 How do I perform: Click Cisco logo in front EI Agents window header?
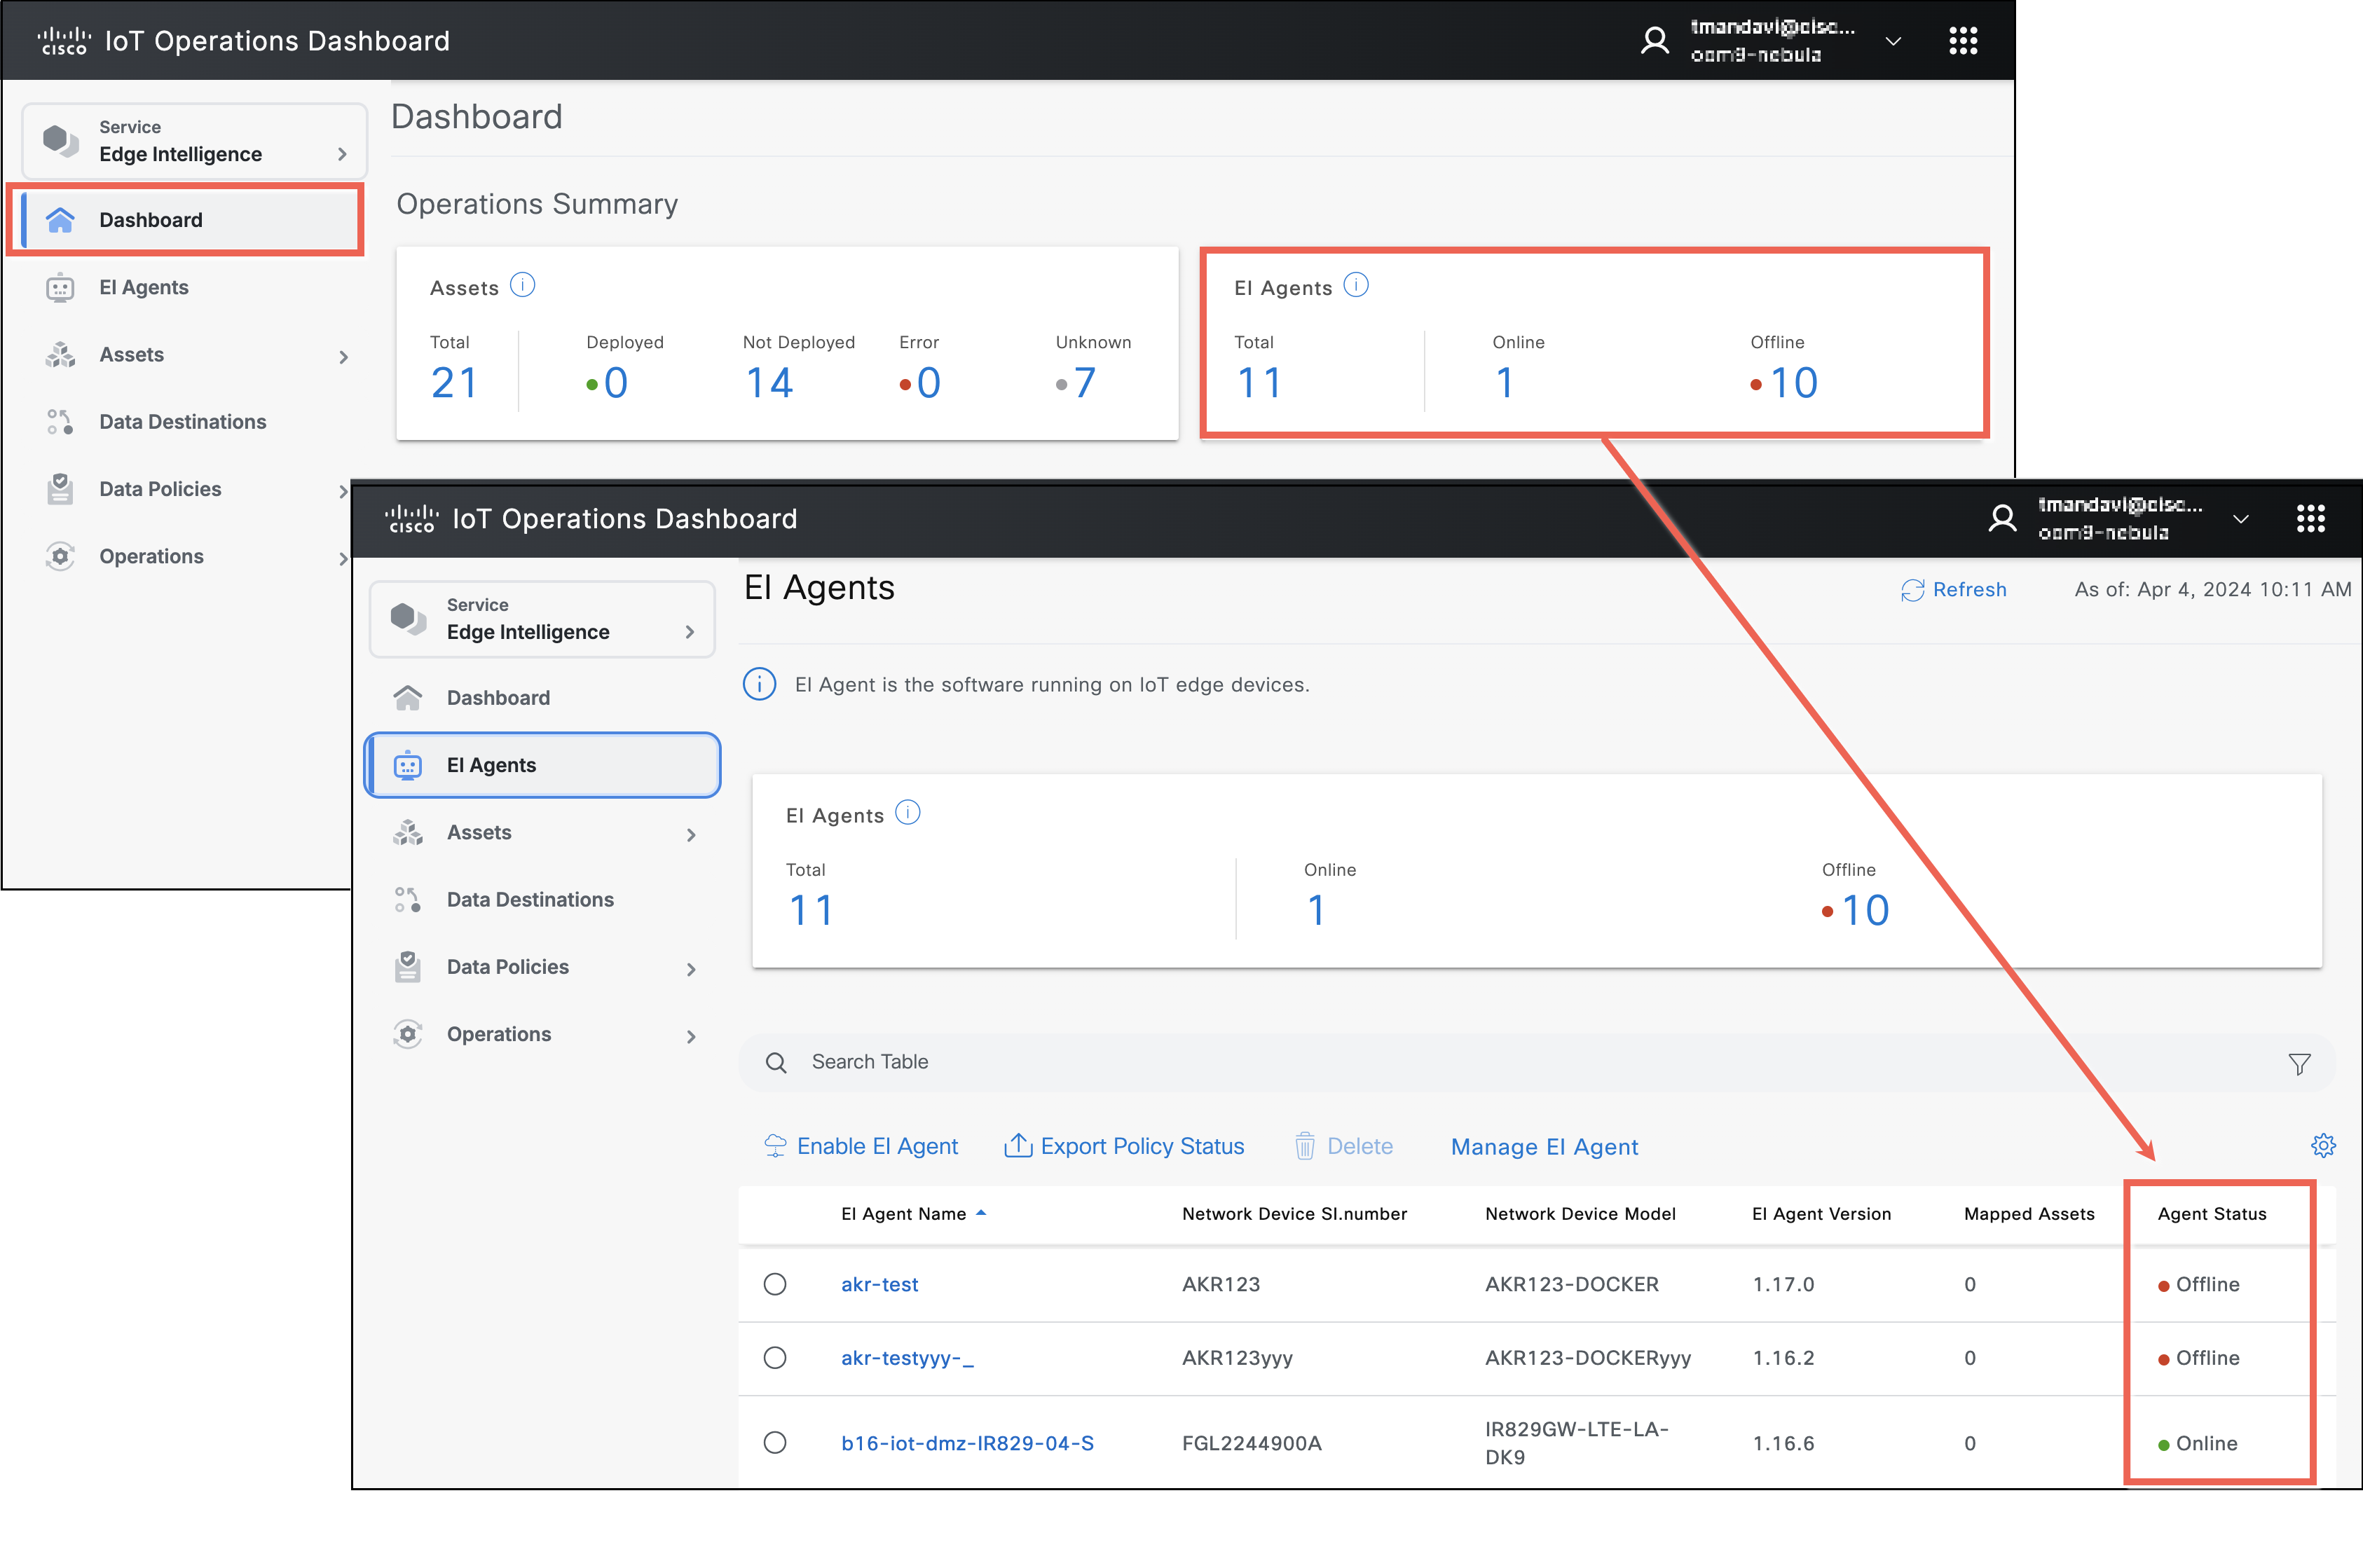412,518
